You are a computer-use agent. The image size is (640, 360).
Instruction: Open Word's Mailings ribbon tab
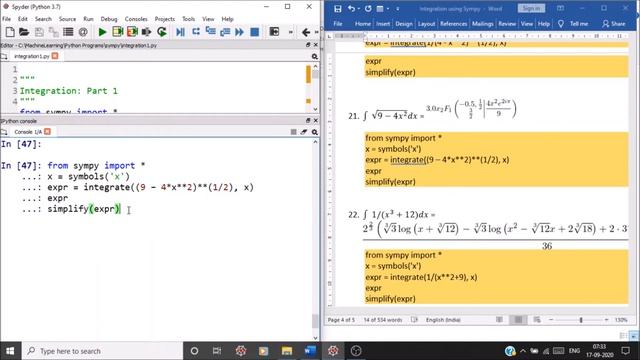pos(482,24)
